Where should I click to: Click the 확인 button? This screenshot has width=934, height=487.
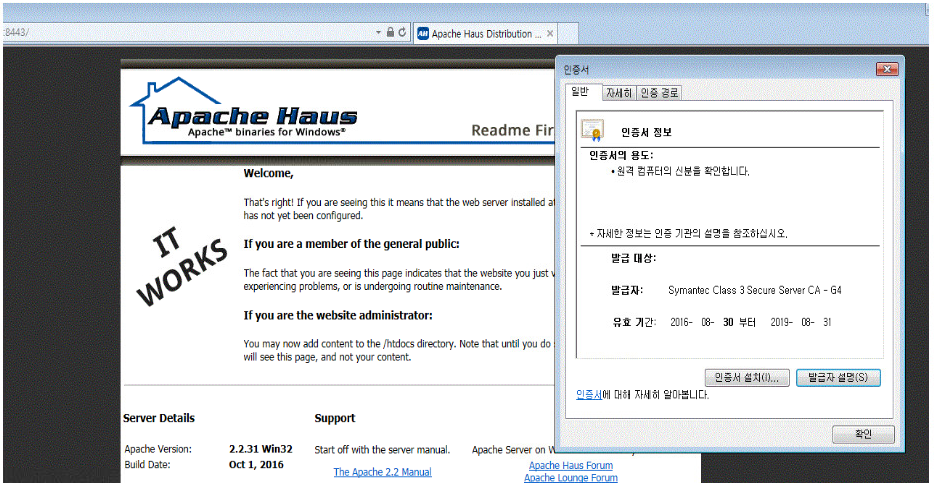click(x=863, y=434)
